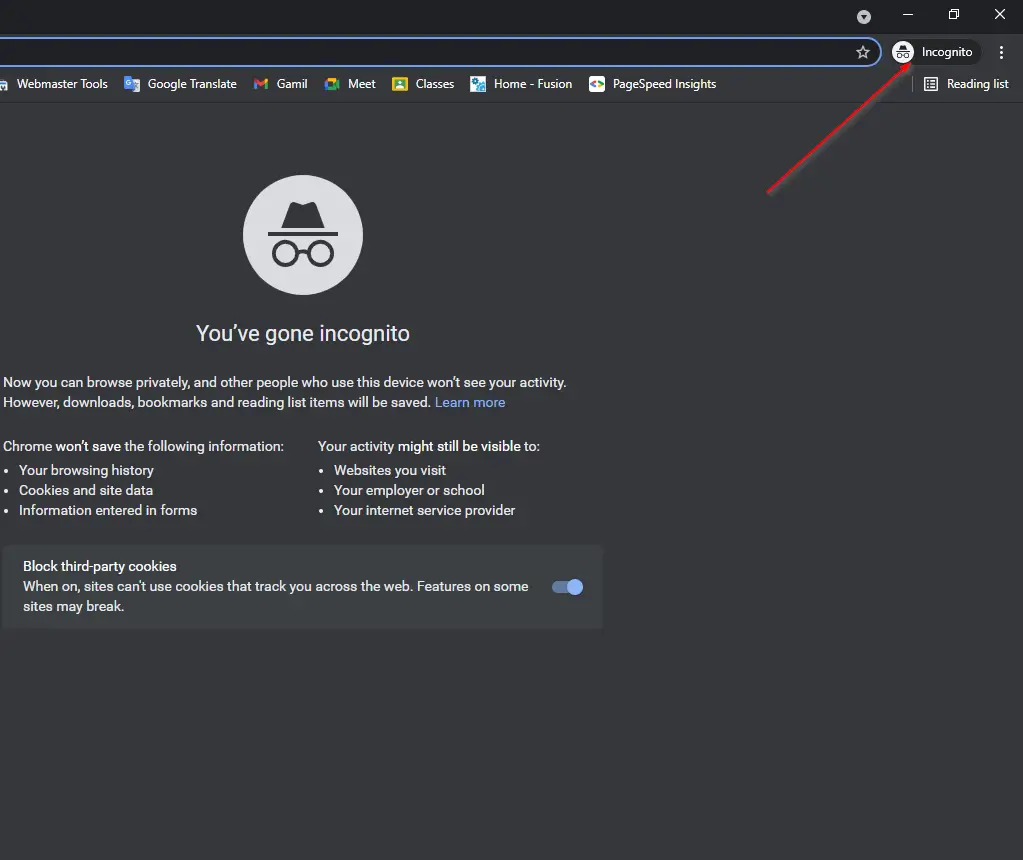Restore down the Chrome window

point(954,14)
